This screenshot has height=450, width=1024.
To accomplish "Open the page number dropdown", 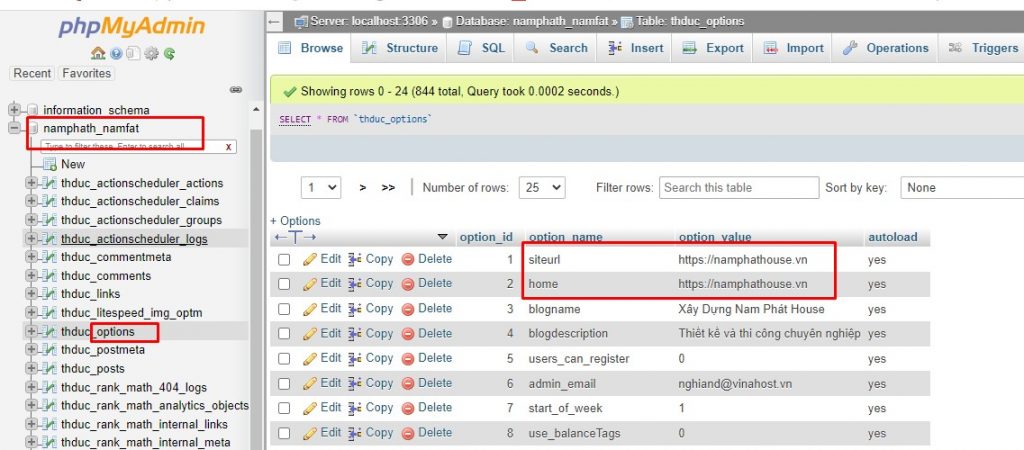I will pos(321,187).
